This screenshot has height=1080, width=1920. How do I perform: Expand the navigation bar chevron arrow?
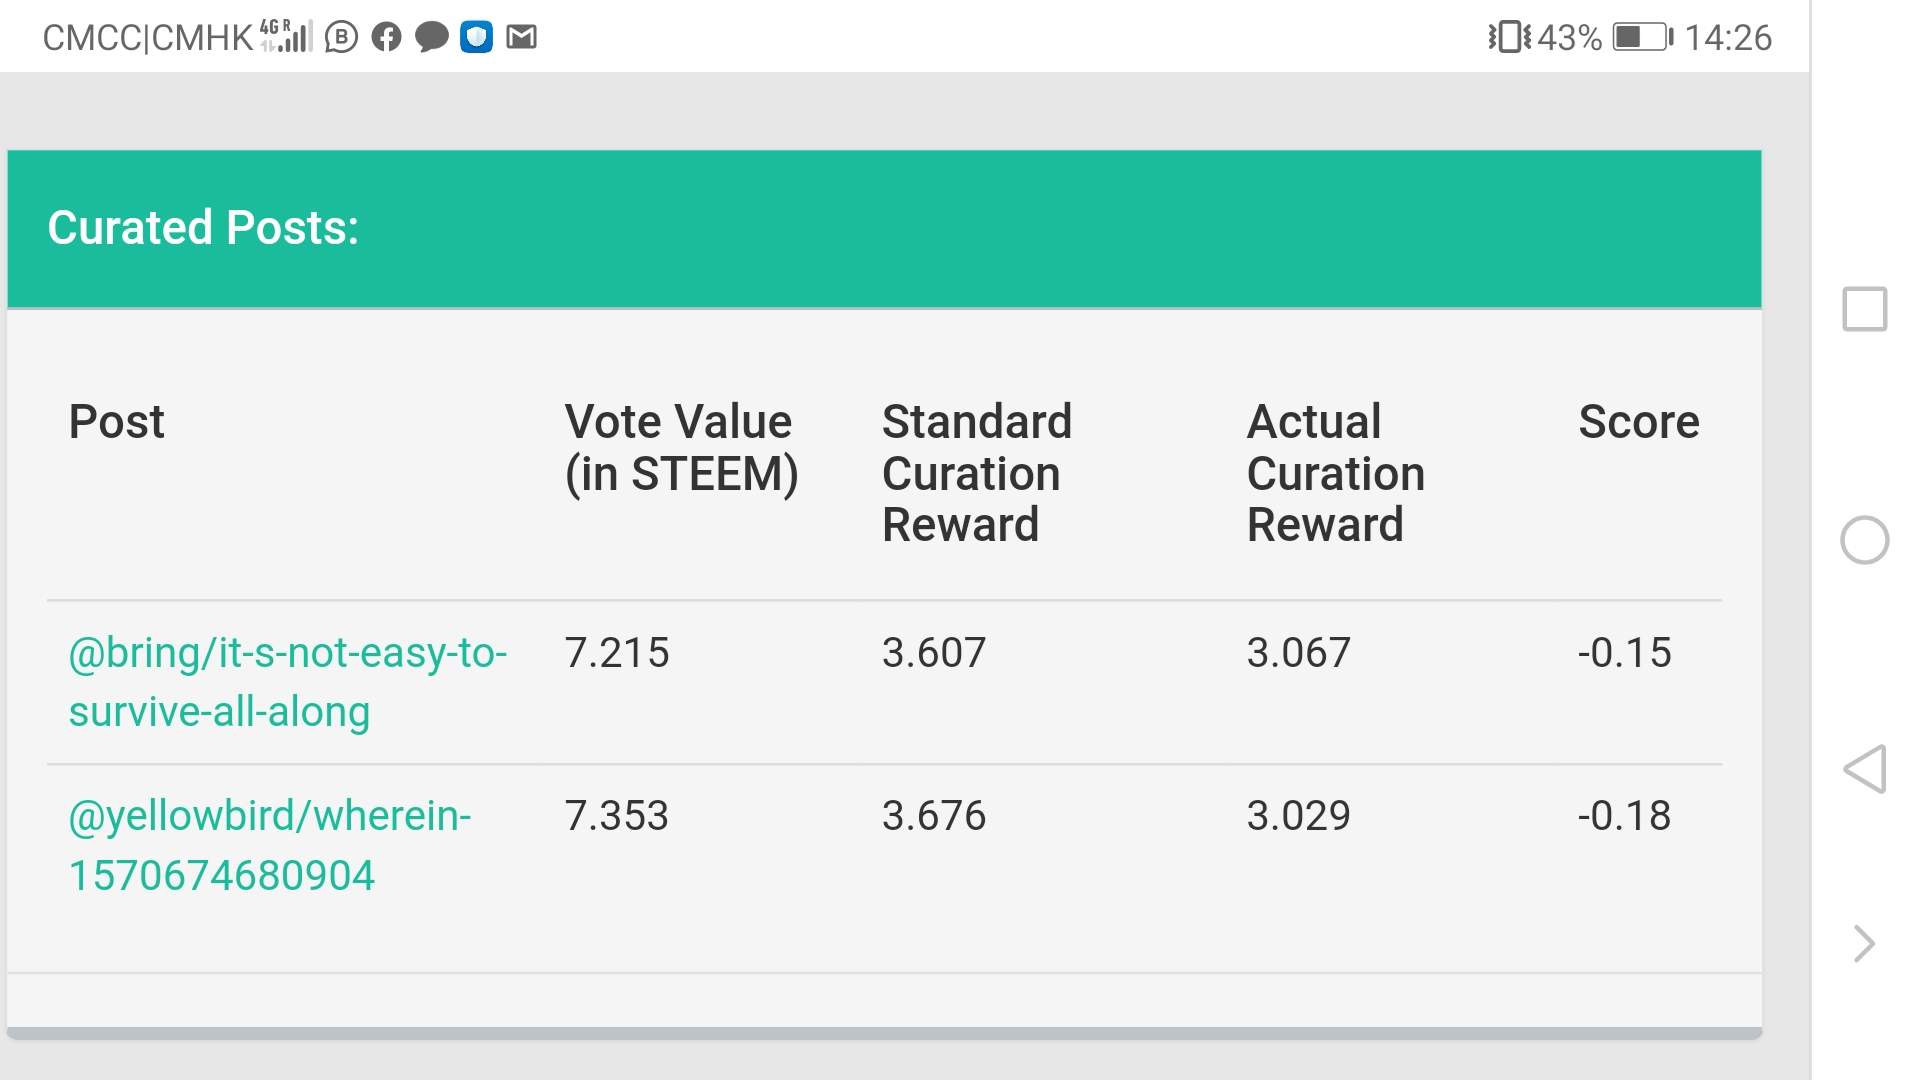(1864, 943)
